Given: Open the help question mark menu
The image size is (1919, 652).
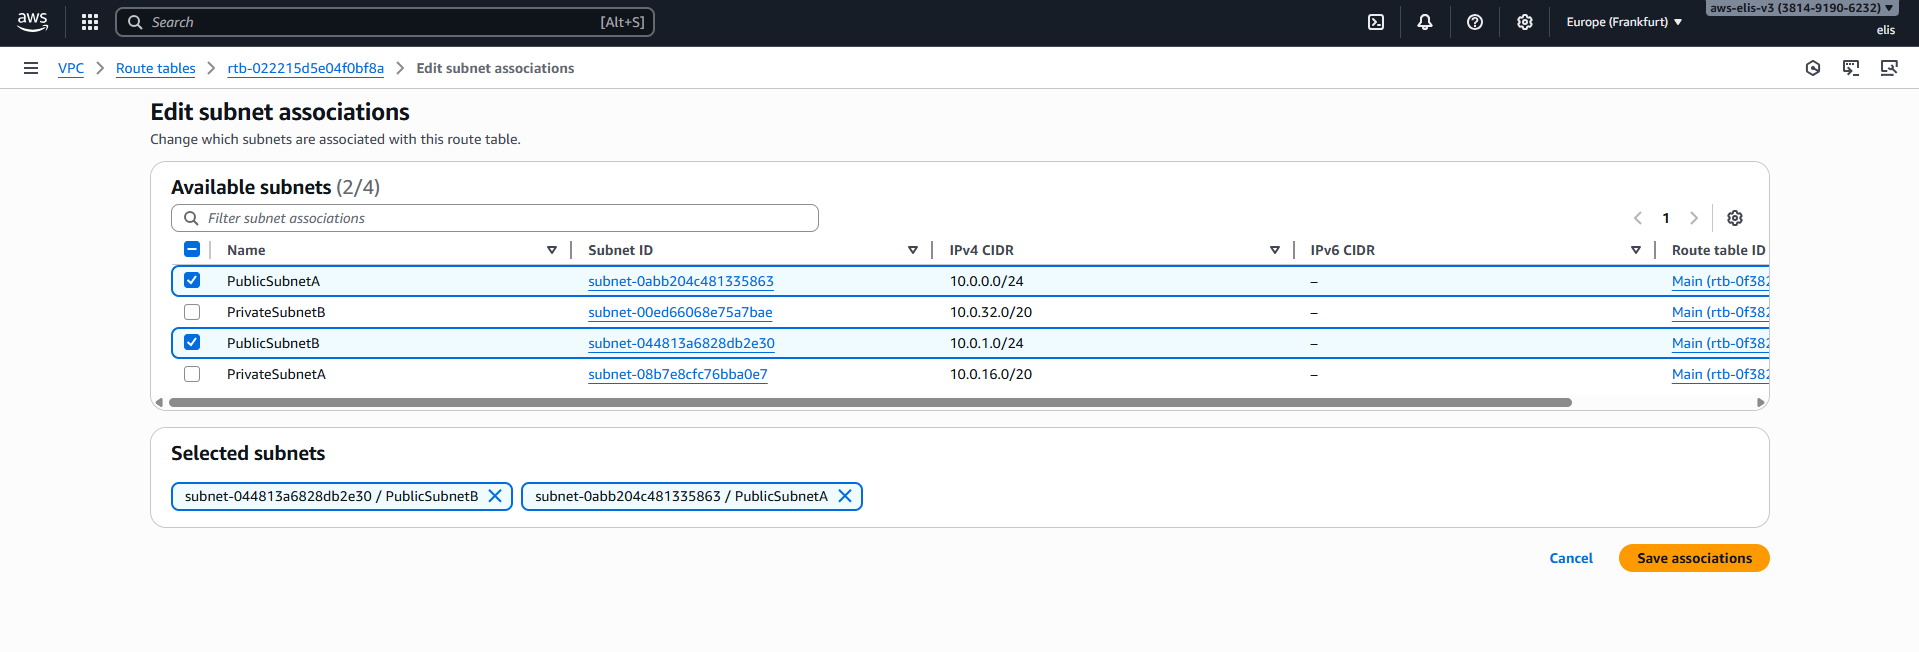Looking at the screenshot, I should [1475, 22].
